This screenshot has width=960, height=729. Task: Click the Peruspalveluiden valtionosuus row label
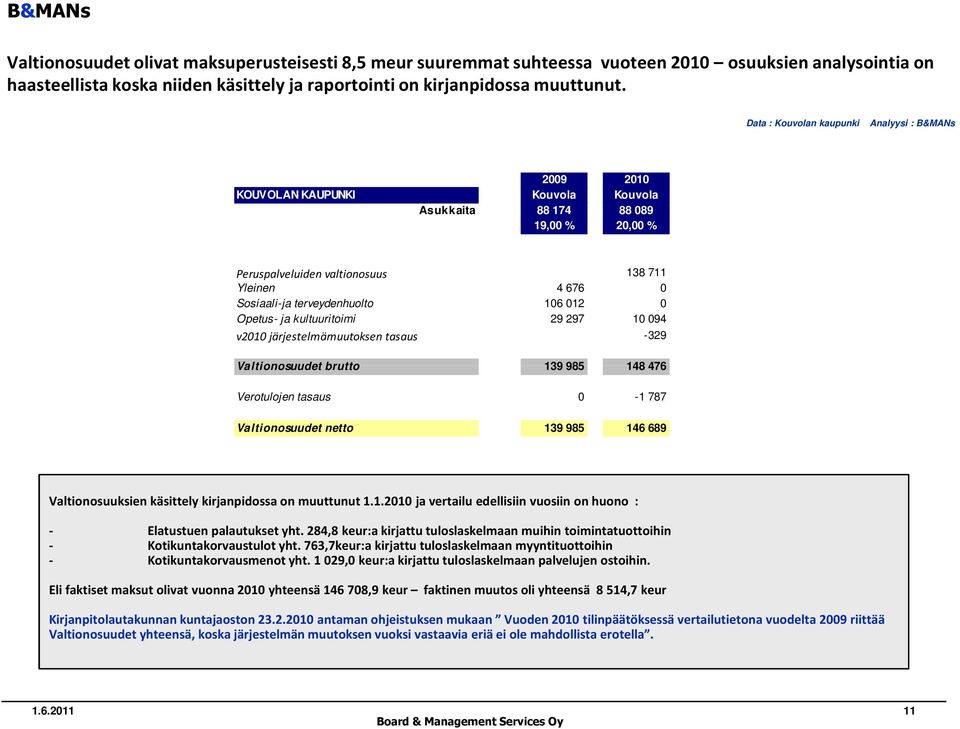coord(312,274)
